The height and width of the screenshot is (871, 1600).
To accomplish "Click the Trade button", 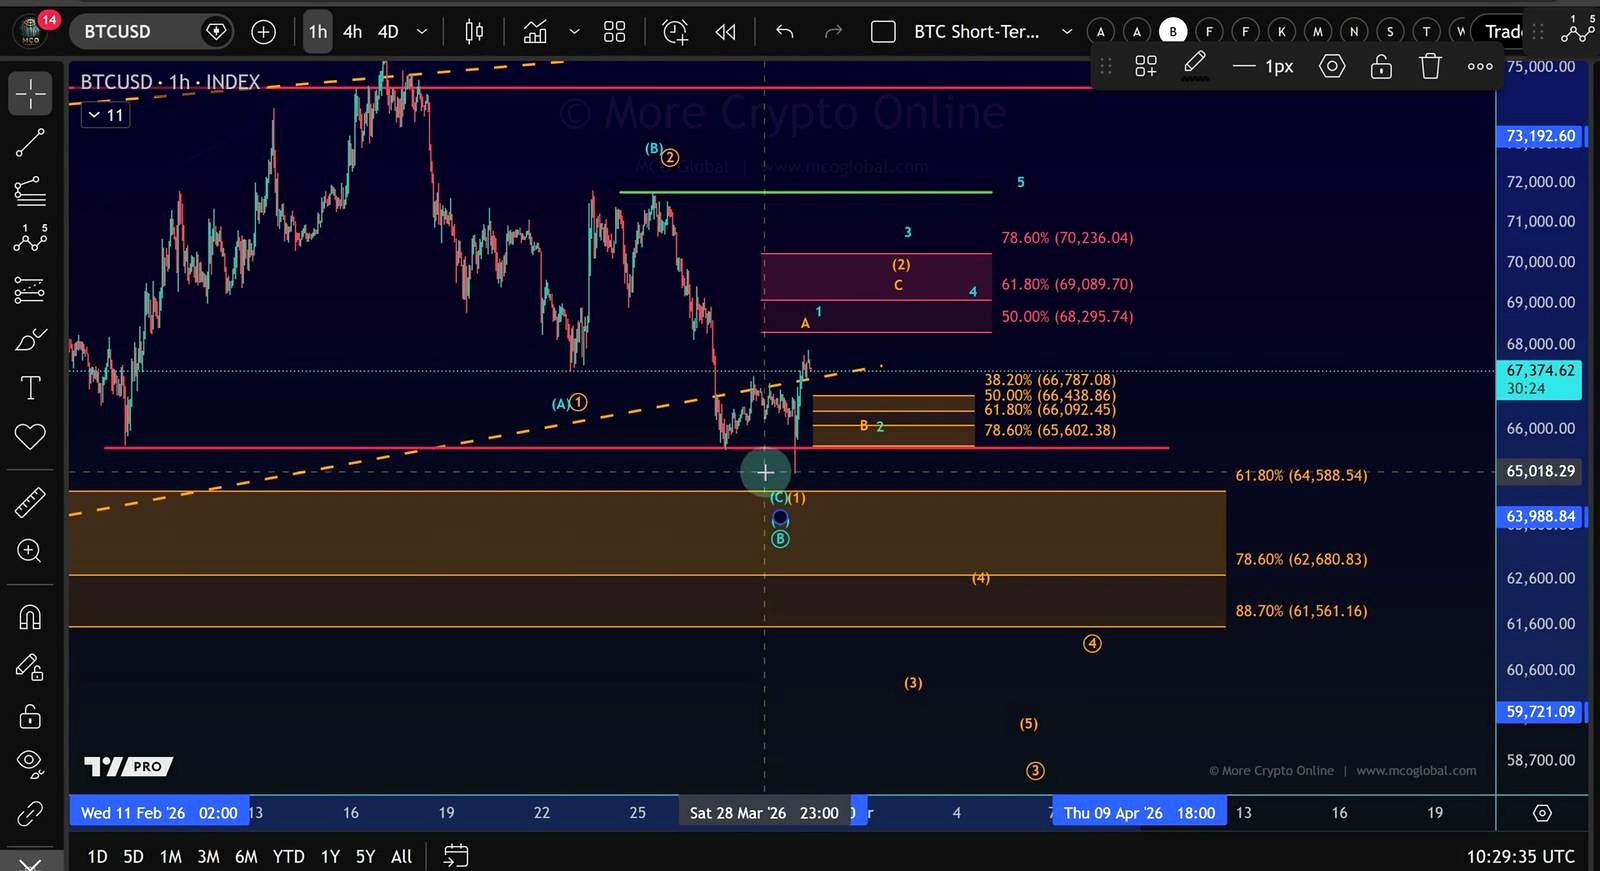I will coord(1503,32).
